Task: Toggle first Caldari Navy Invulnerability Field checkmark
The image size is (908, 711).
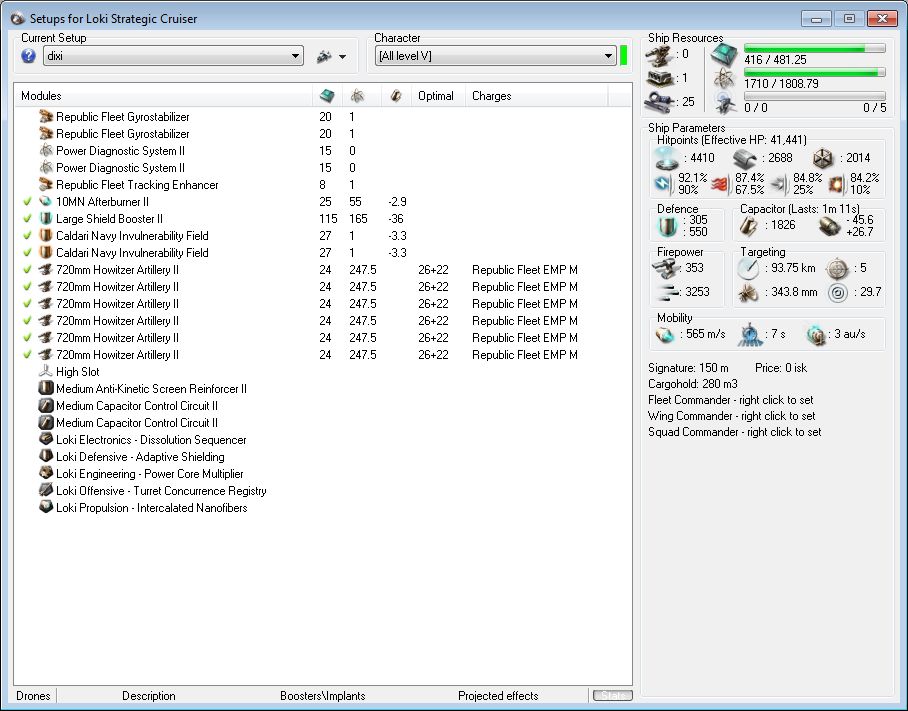Action: pos(27,236)
